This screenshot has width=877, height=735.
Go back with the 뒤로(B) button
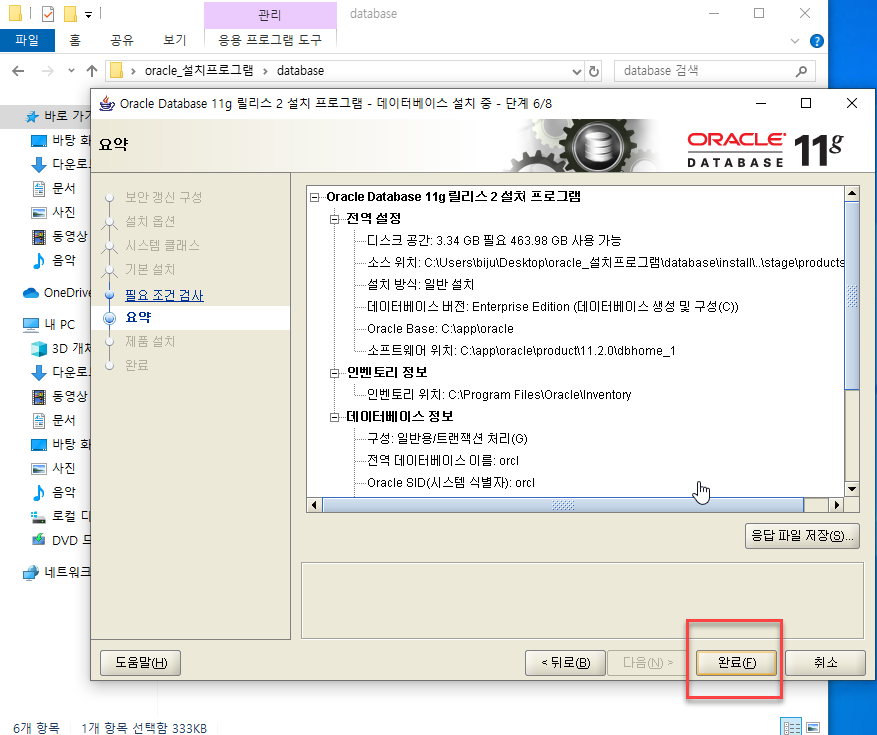(x=565, y=663)
